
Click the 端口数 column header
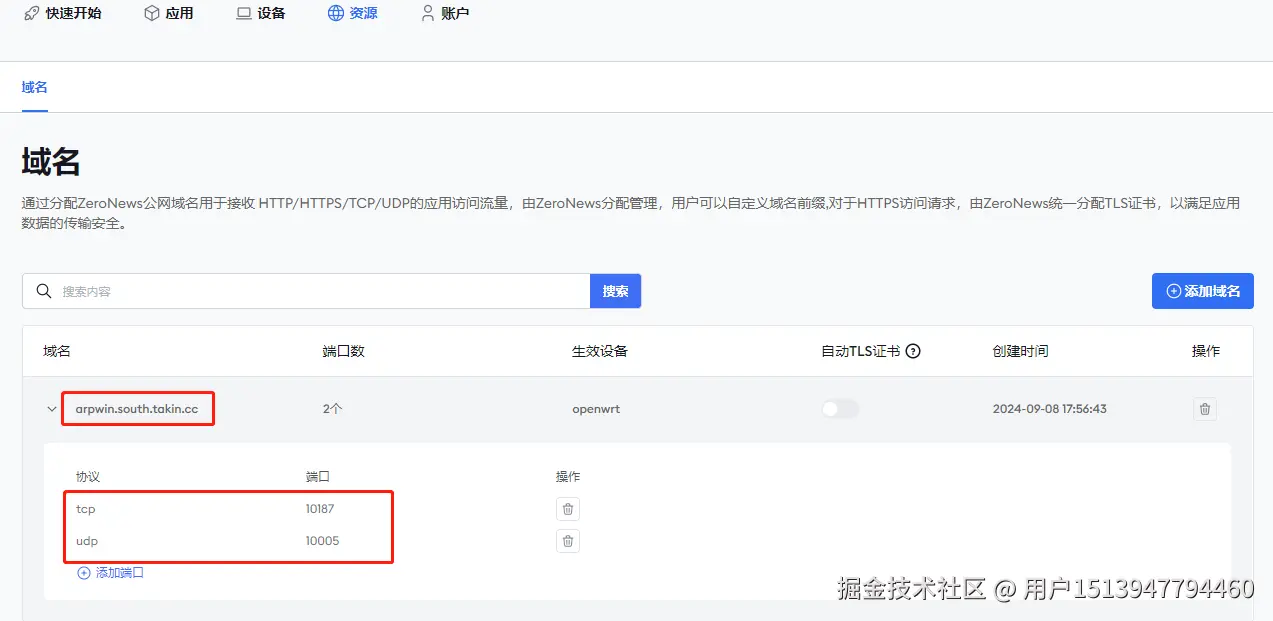(343, 351)
